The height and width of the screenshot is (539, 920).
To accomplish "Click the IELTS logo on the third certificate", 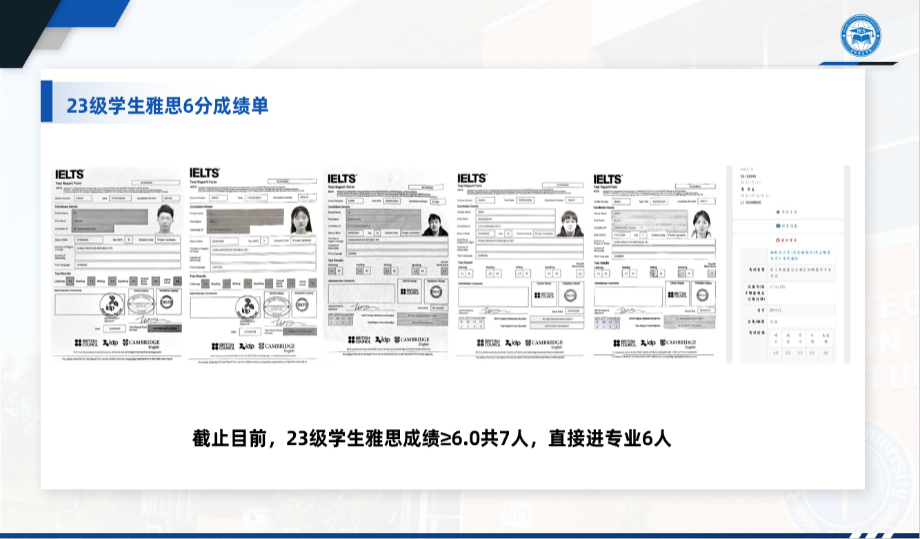I will click(x=342, y=178).
